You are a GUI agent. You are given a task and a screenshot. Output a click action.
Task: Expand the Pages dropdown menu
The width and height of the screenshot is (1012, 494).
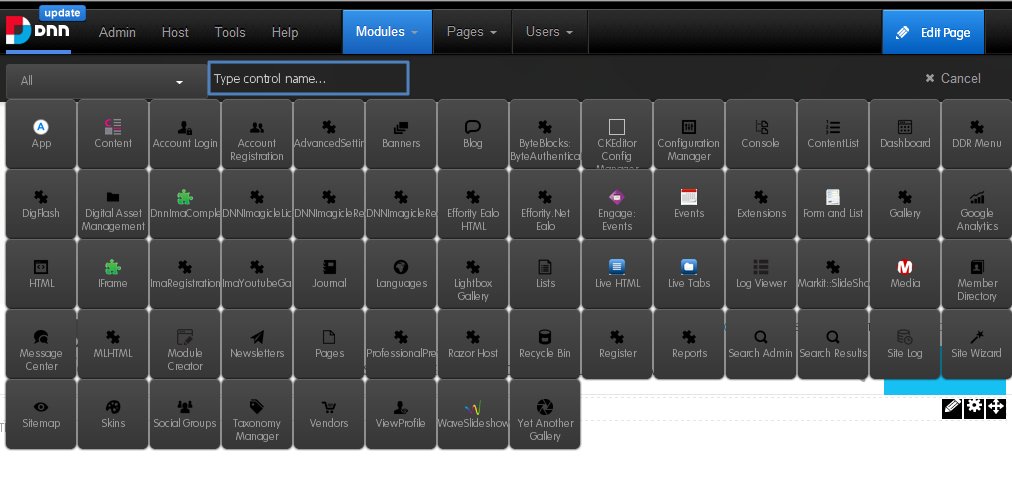472,32
